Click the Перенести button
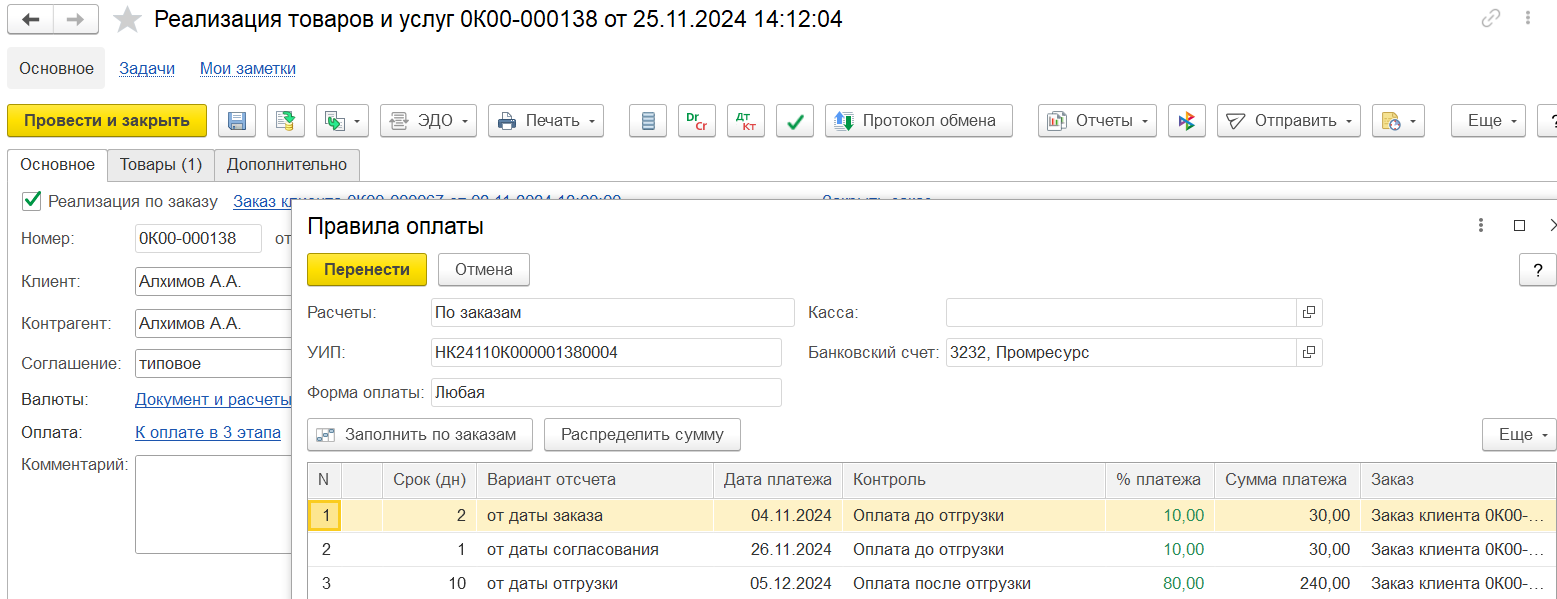Image resolution: width=1557 pixels, height=599 pixels. (x=367, y=269)
